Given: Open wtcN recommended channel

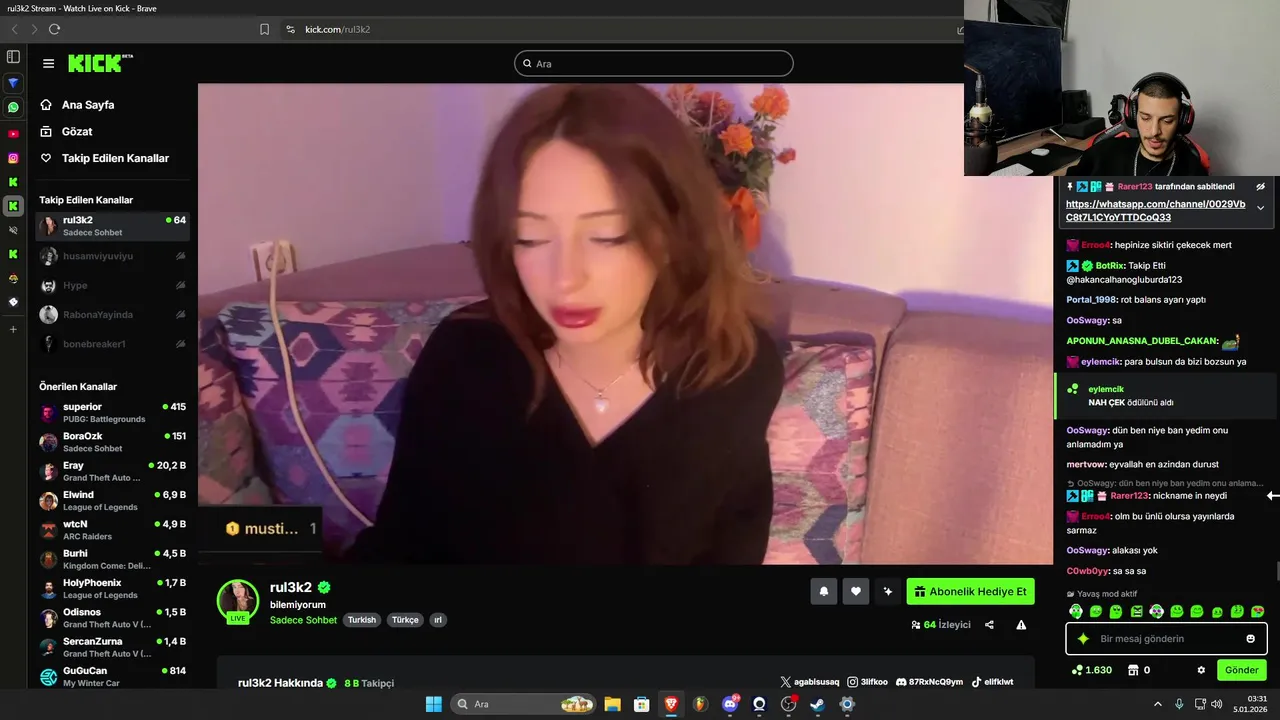Looking at the screenshot, I should (112, 530).
